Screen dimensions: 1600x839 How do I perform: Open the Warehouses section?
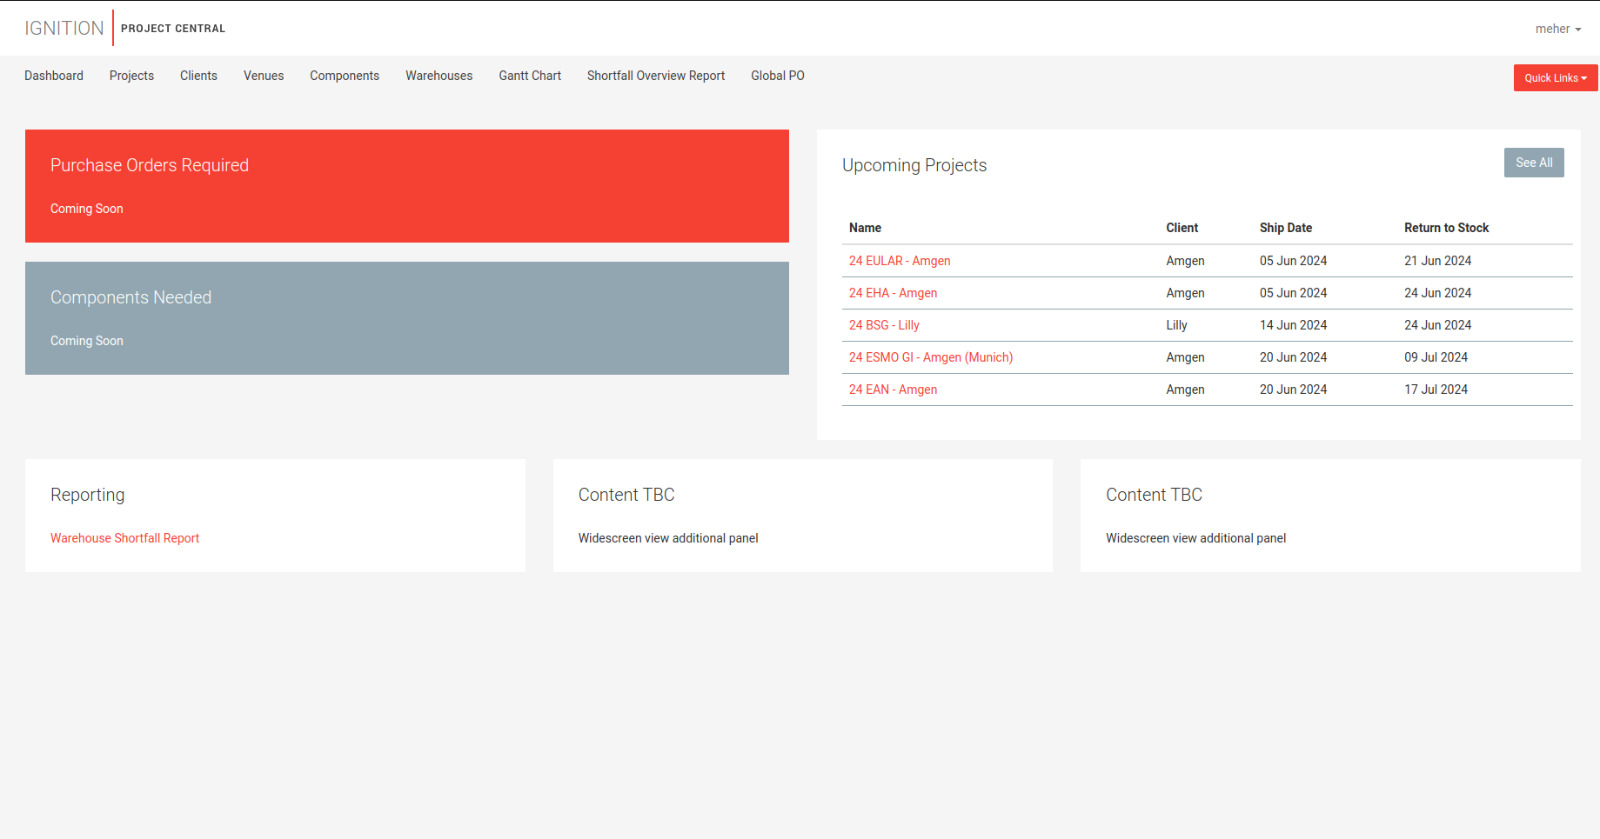(438, 76)
